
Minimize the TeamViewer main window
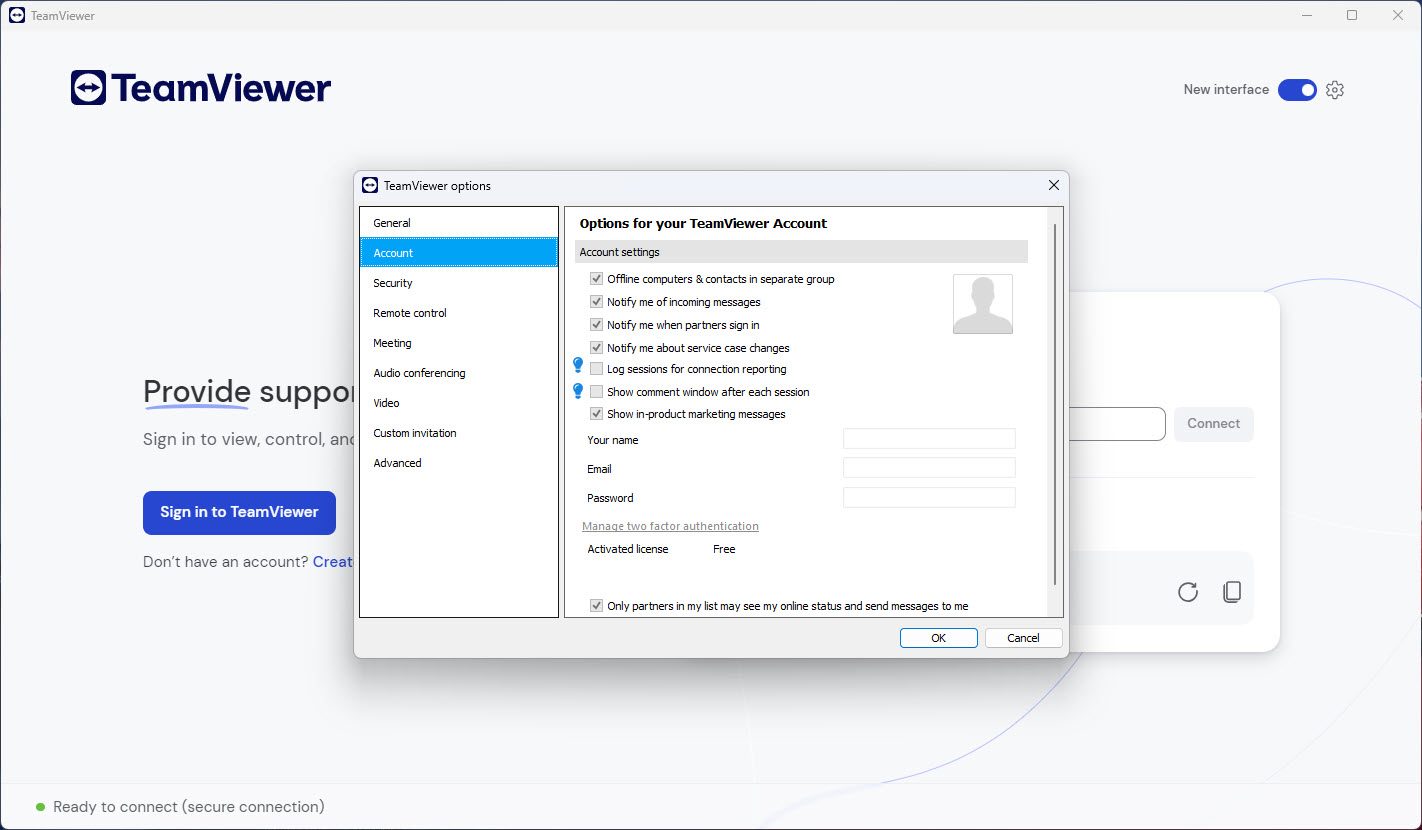tap(1307, 15)
